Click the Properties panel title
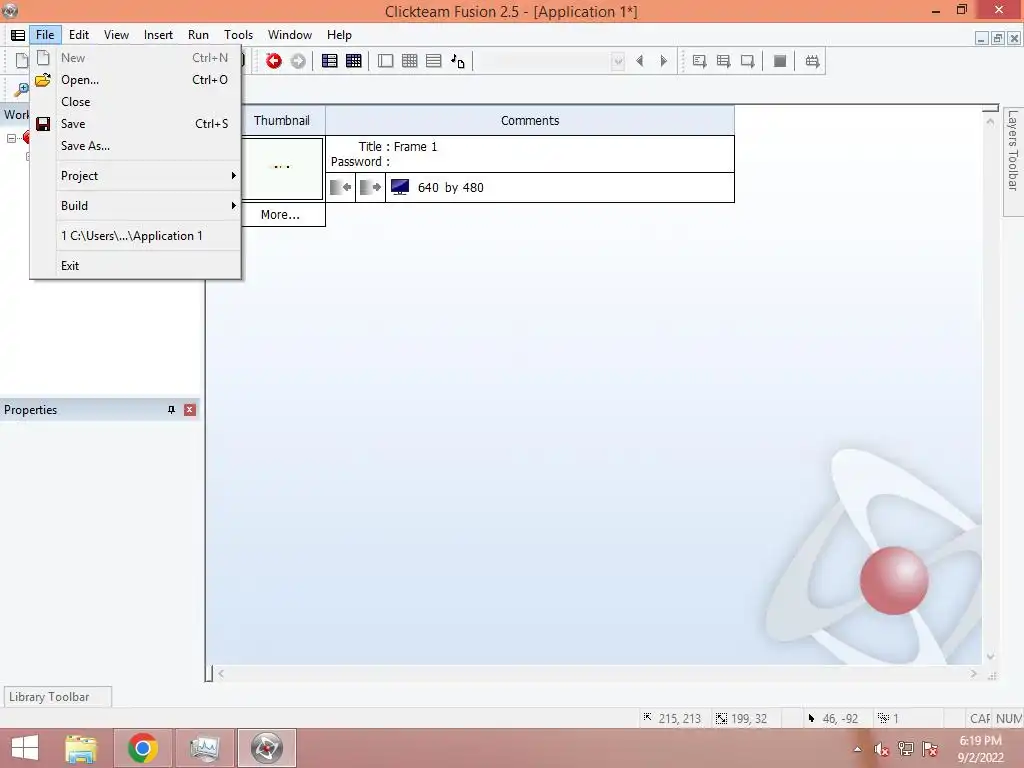 [31, 410]
